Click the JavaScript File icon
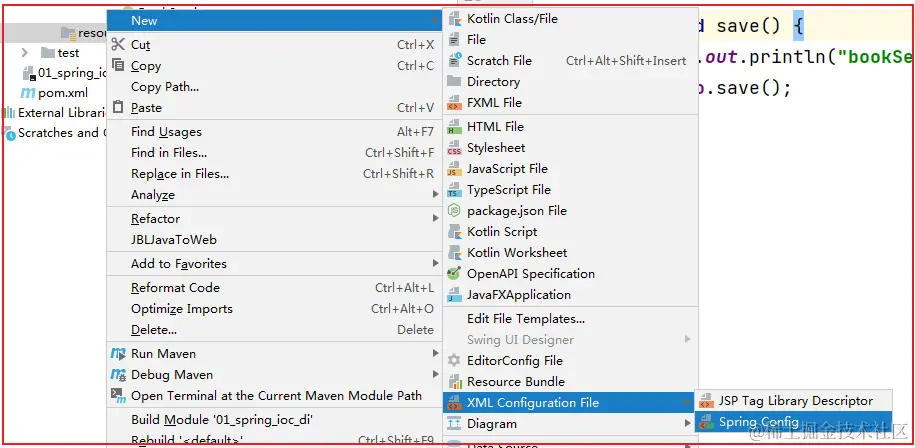The image size is (915, 448). (455, 169)
